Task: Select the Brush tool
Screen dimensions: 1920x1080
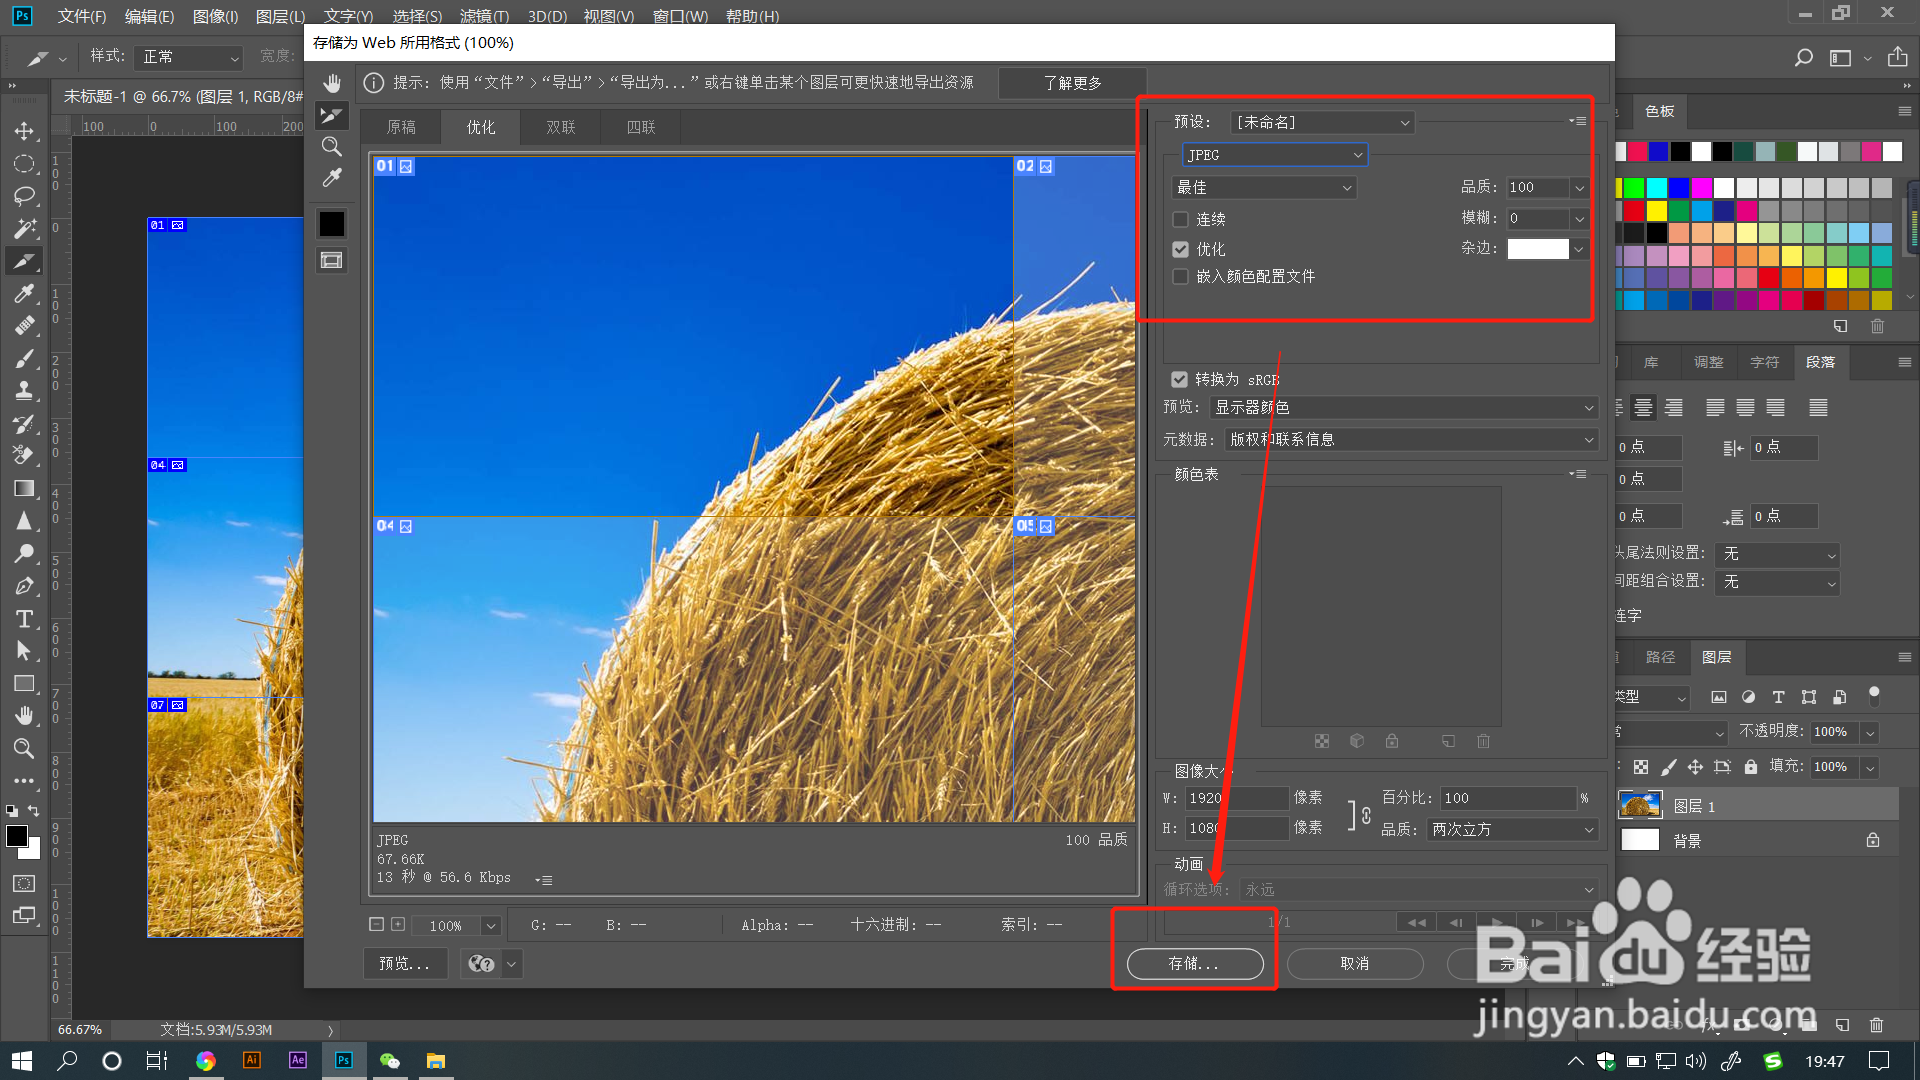Action: click(x=24, y=358)
